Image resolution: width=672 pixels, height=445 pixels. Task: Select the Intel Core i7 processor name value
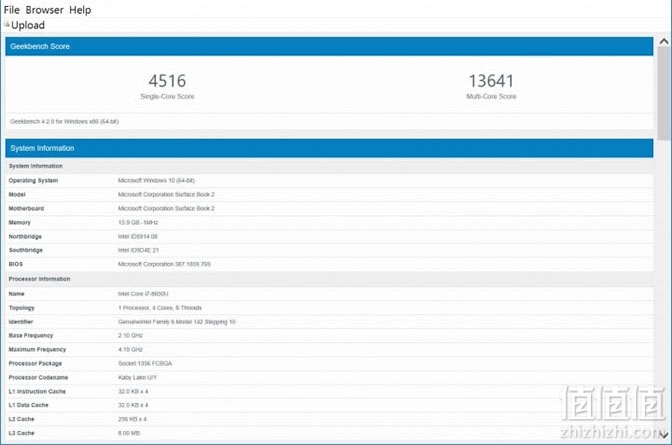pyautogui.click(x=143, y=294)
